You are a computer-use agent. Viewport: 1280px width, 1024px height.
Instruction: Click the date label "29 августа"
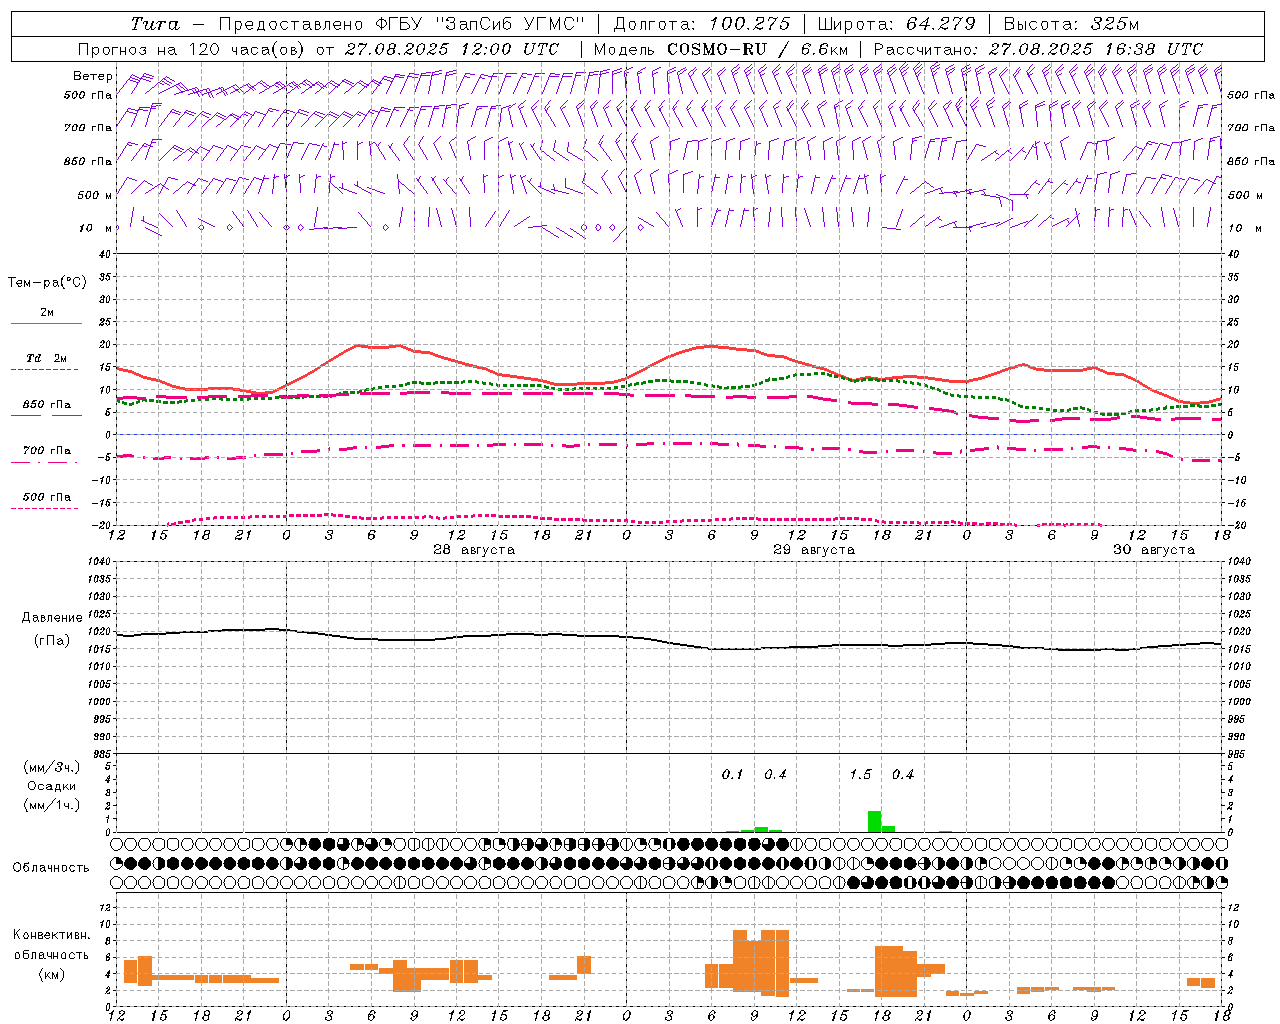point(814,550)
